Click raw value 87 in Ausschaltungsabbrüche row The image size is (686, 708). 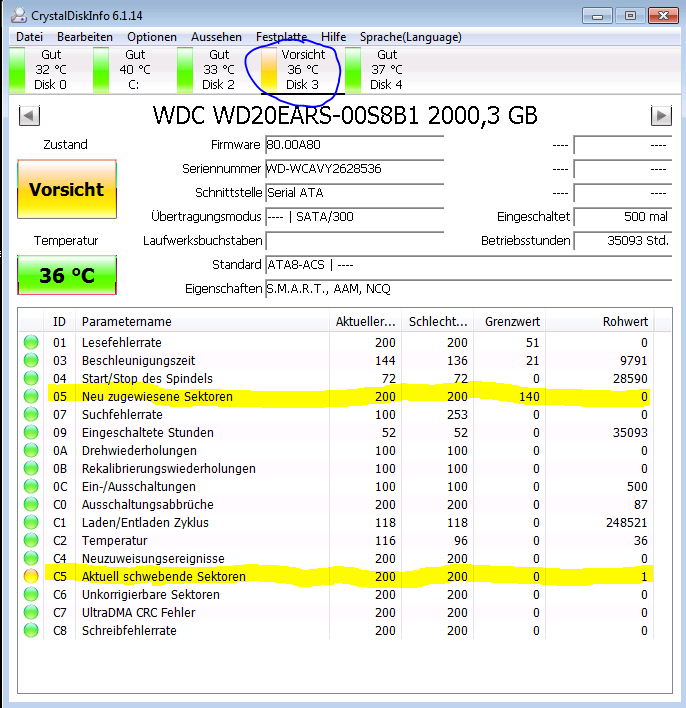coord(640,504)
